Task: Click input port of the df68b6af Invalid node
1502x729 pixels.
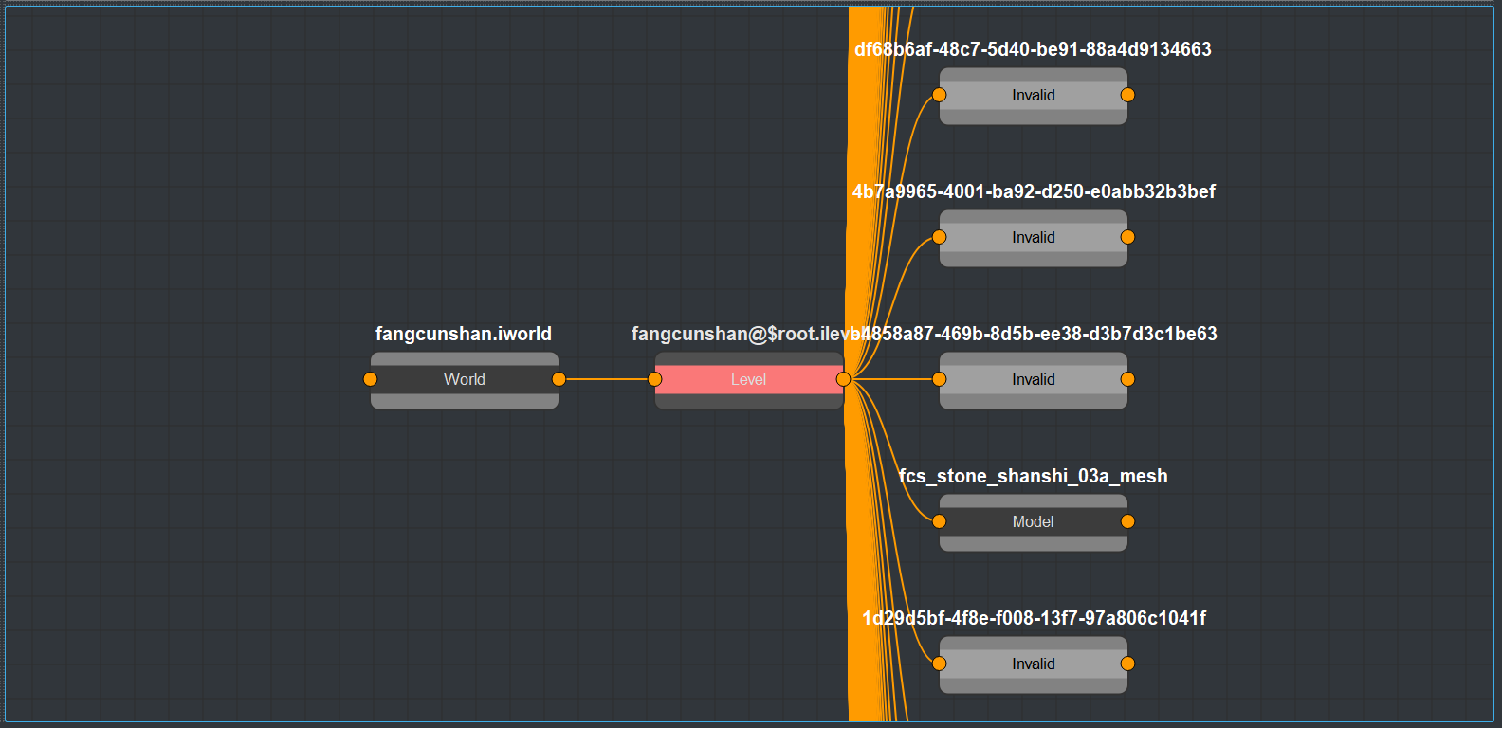Action: (939, 95)
